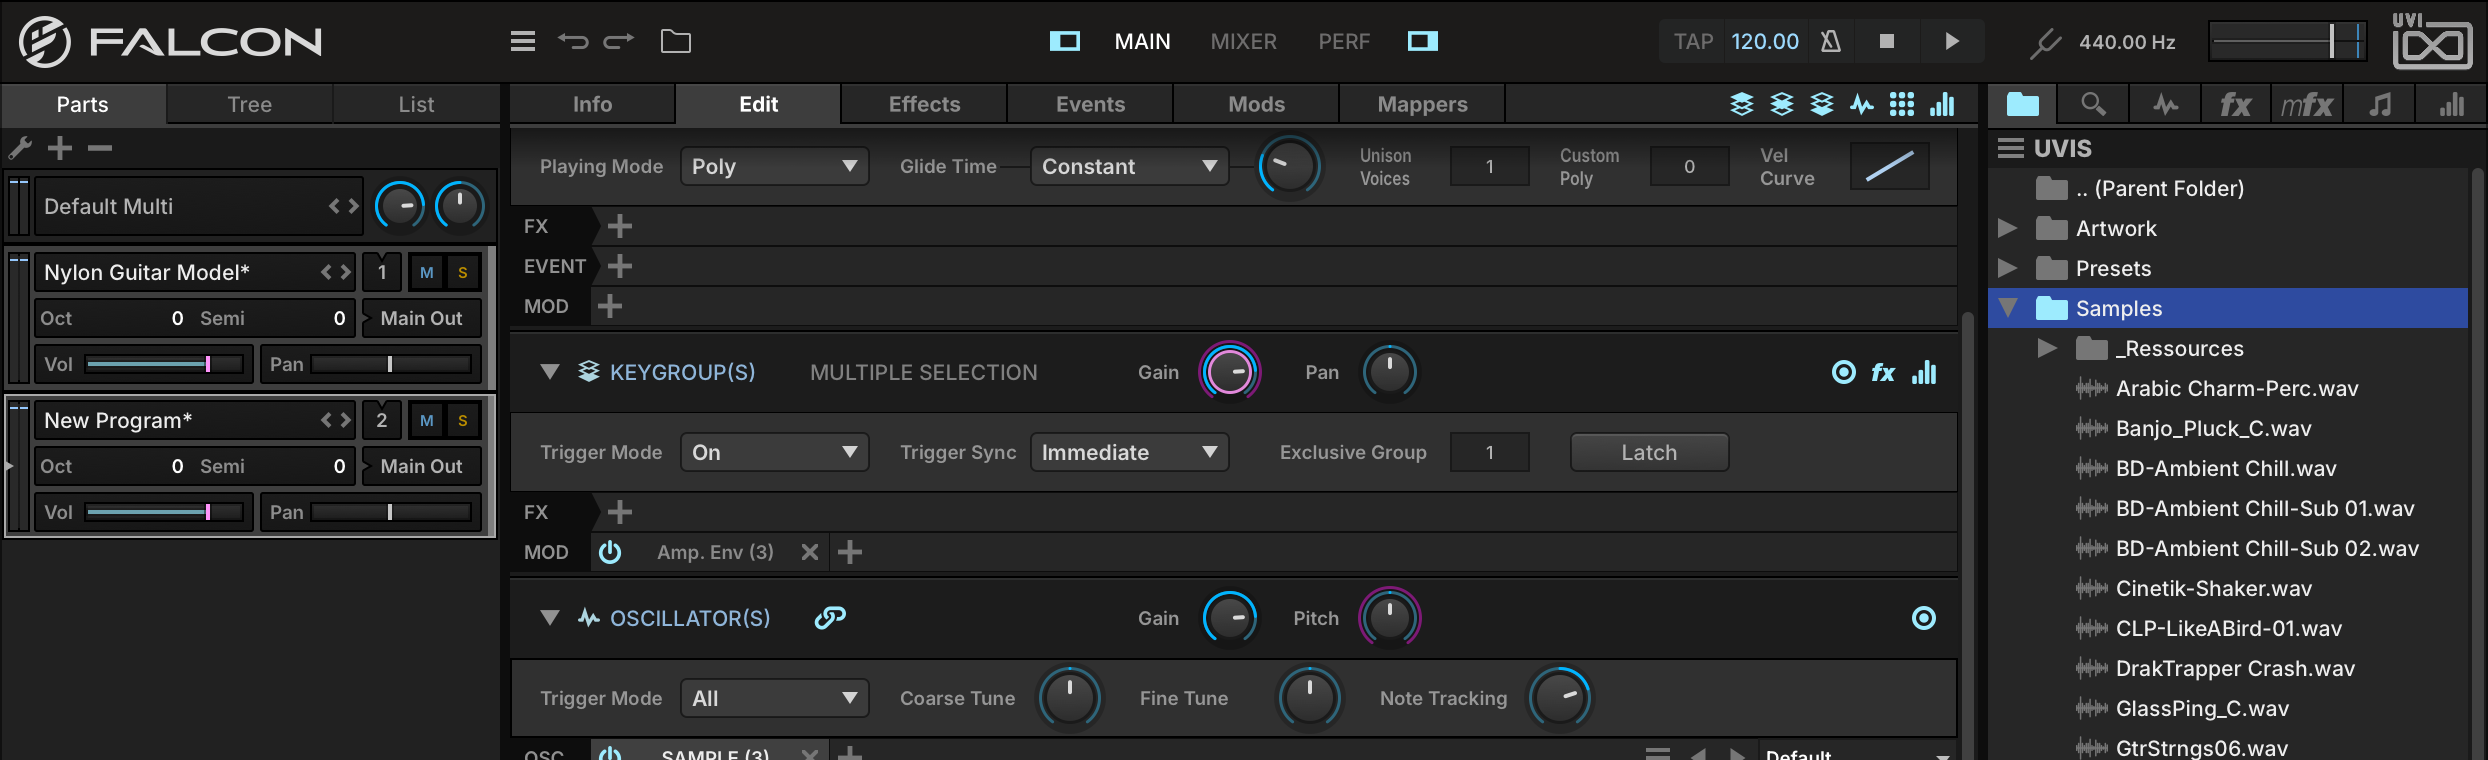
Task: Click the Latch button
Action: [1649, 452]
